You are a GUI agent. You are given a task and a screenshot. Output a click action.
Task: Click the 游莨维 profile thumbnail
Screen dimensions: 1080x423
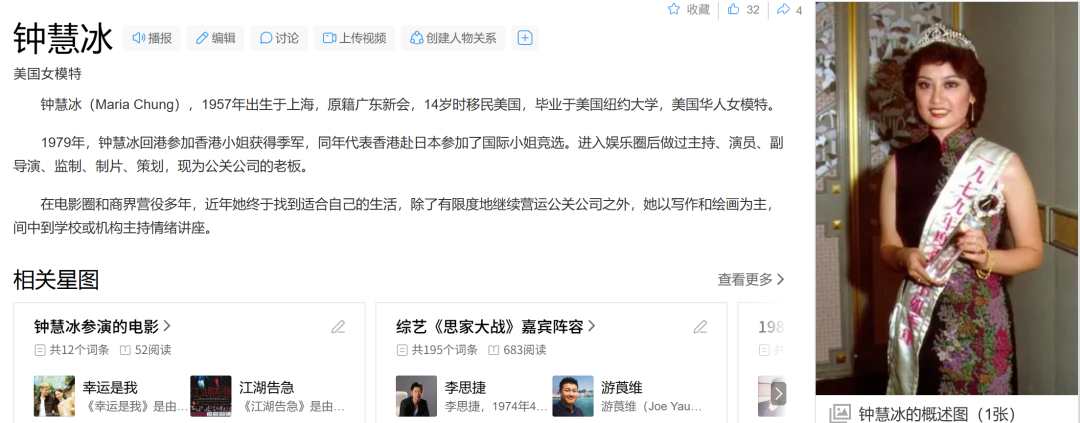(572, 396)
